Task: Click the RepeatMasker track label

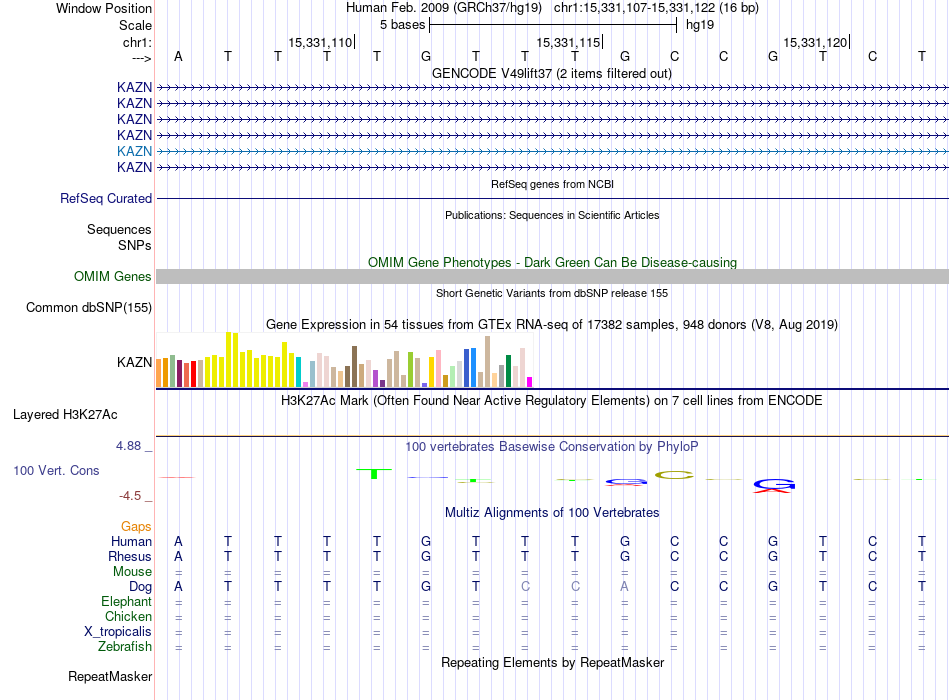Action: tap(110, 676)
